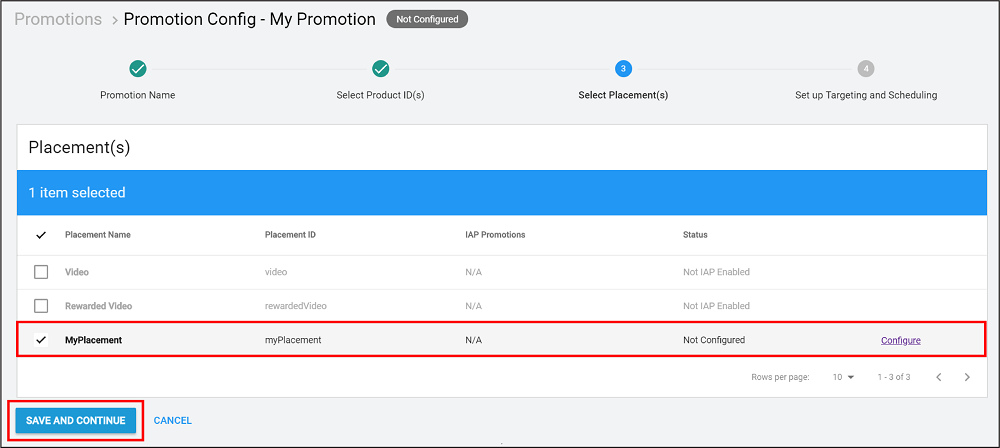The width and height of the screenshot is (1000, 448).
Task: Click the N/A IAP Promotions cell for Video
Action: pos(473,272)
